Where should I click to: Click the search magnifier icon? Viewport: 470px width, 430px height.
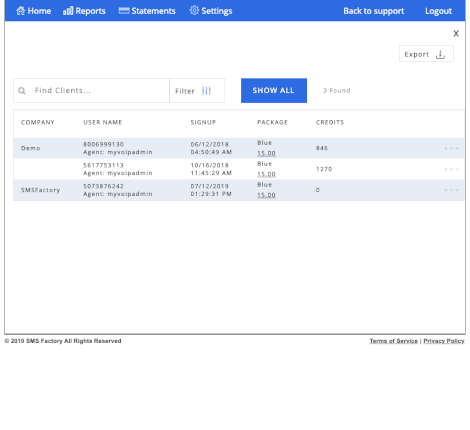22,91
